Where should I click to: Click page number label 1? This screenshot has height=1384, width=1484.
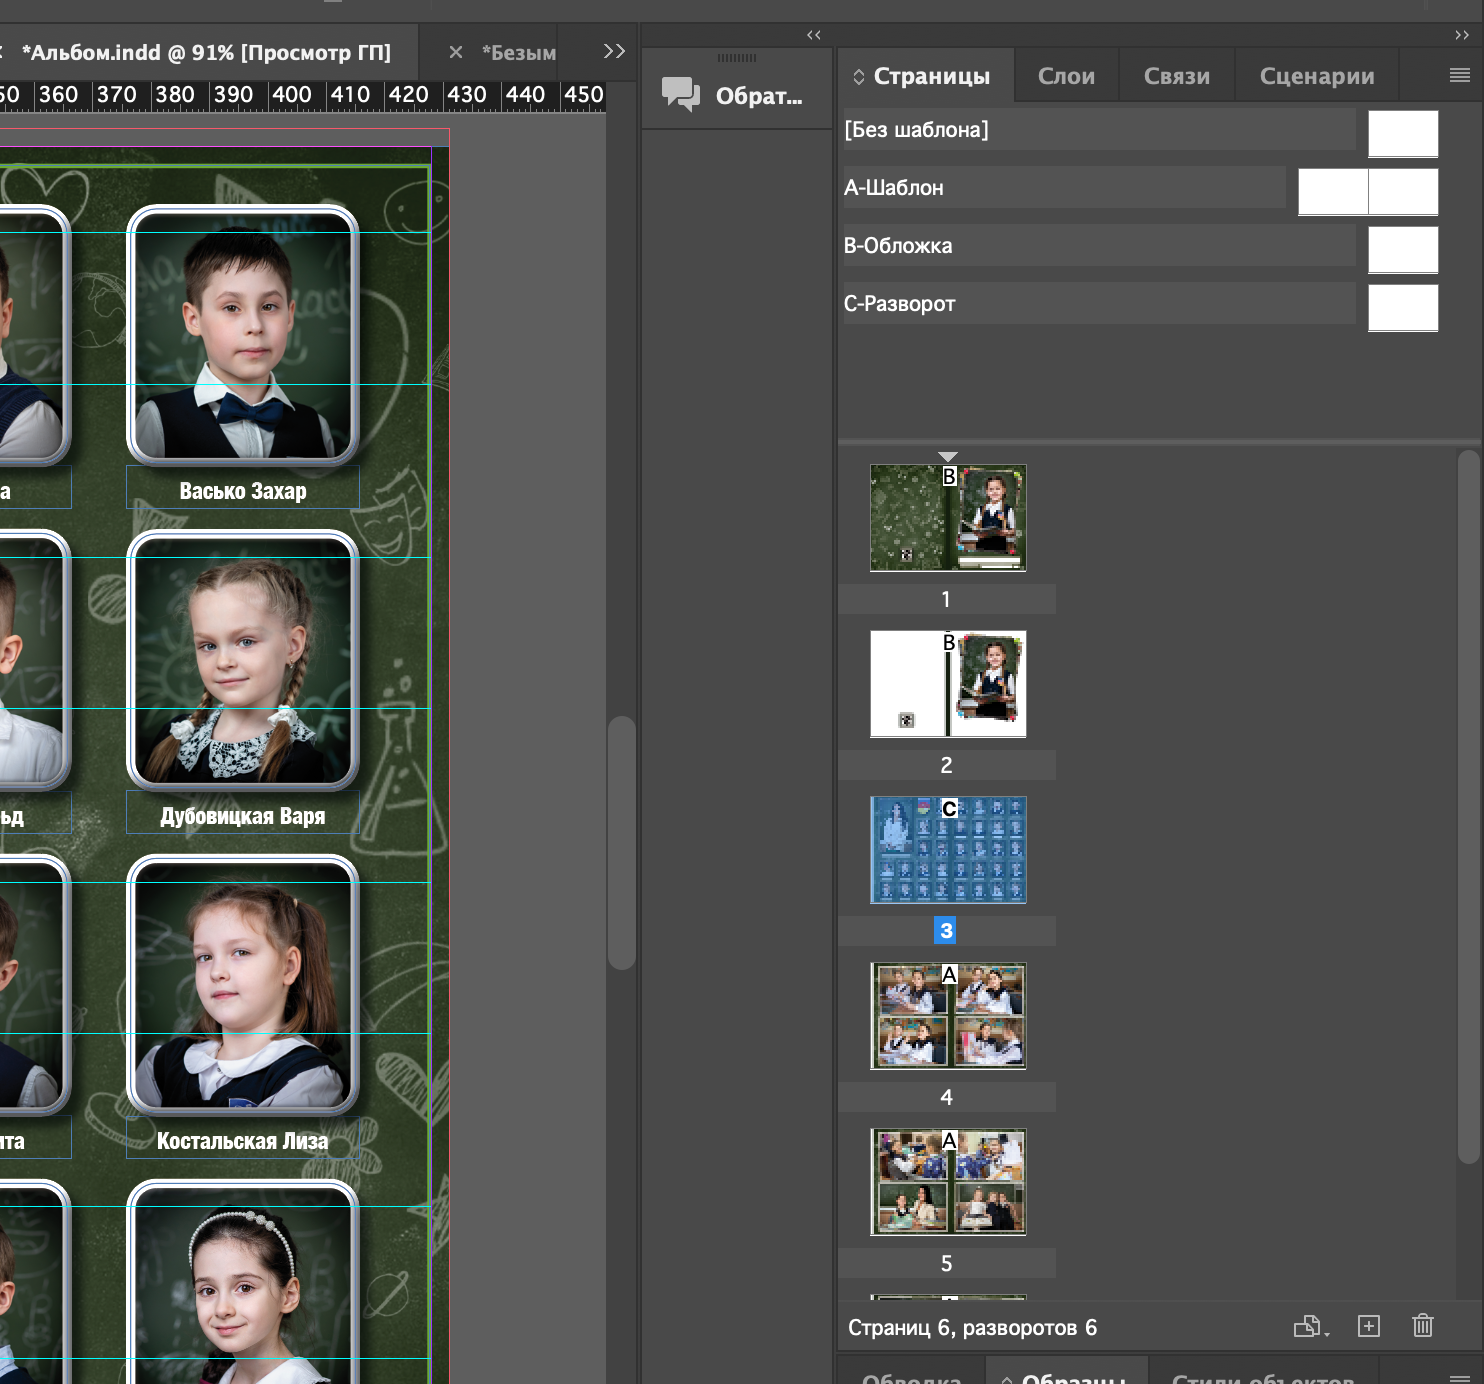(x=946, y=599)
